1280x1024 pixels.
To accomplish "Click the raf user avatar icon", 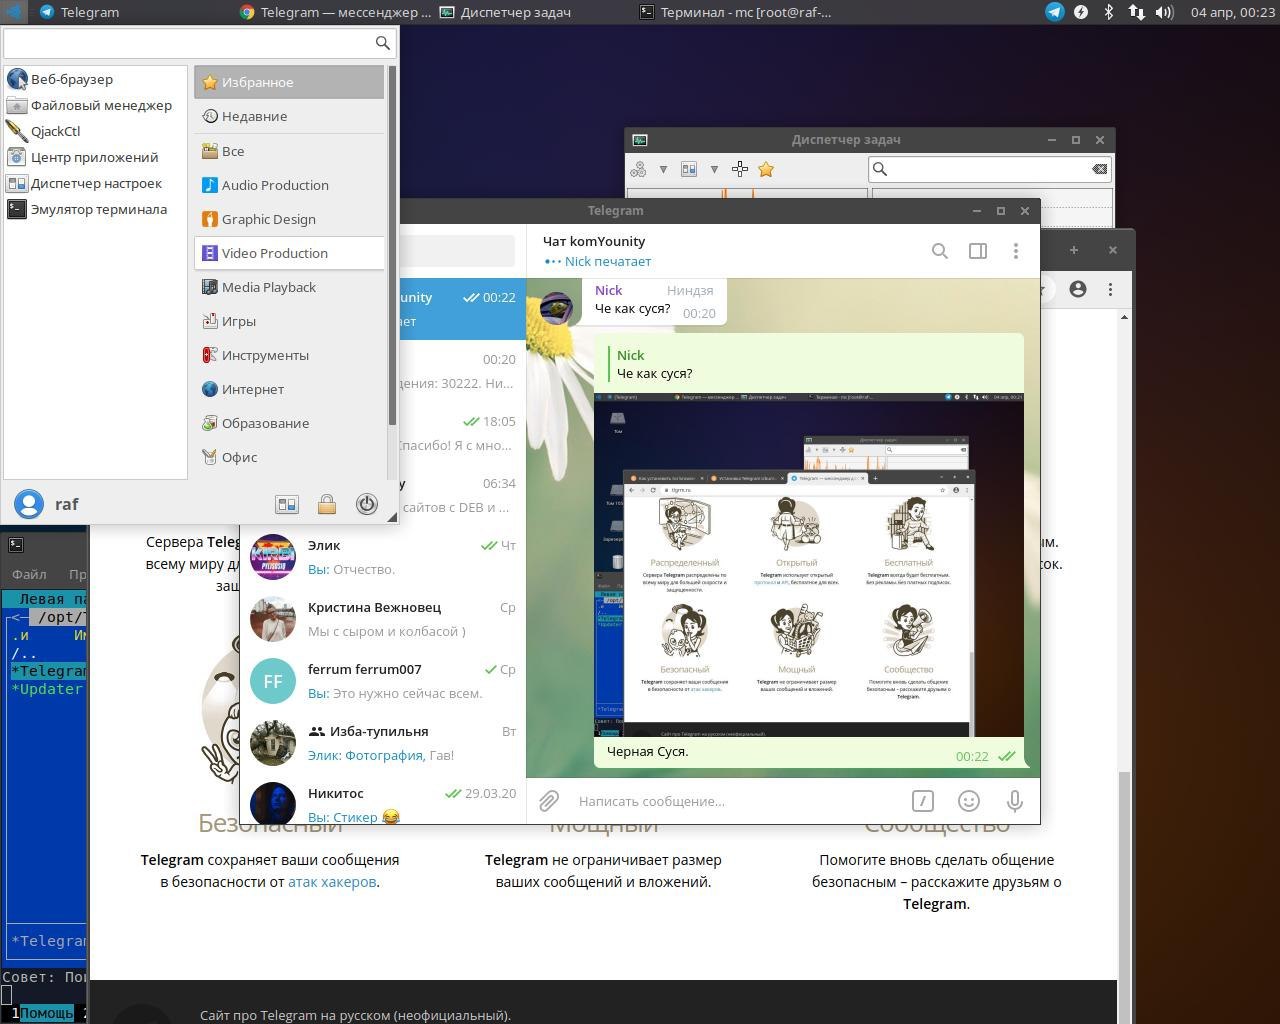I will coord(29,504).
